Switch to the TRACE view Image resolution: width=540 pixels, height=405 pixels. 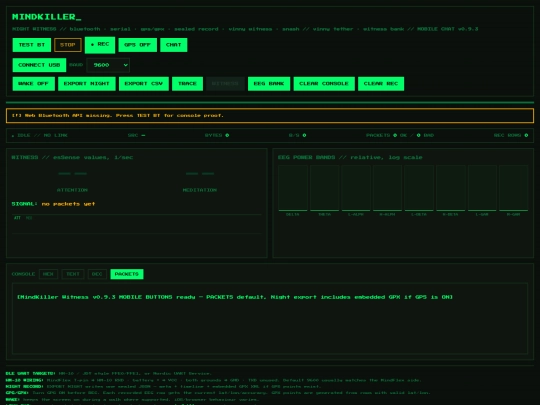pos(187,84)
